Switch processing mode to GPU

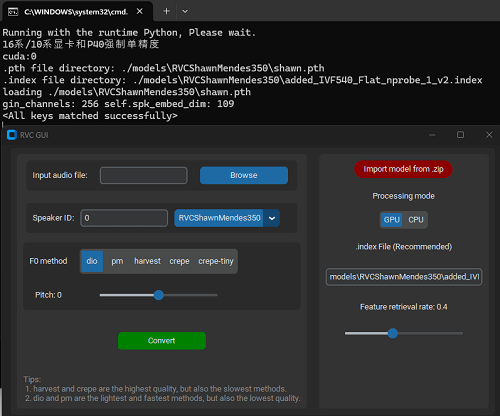[392, 220]
